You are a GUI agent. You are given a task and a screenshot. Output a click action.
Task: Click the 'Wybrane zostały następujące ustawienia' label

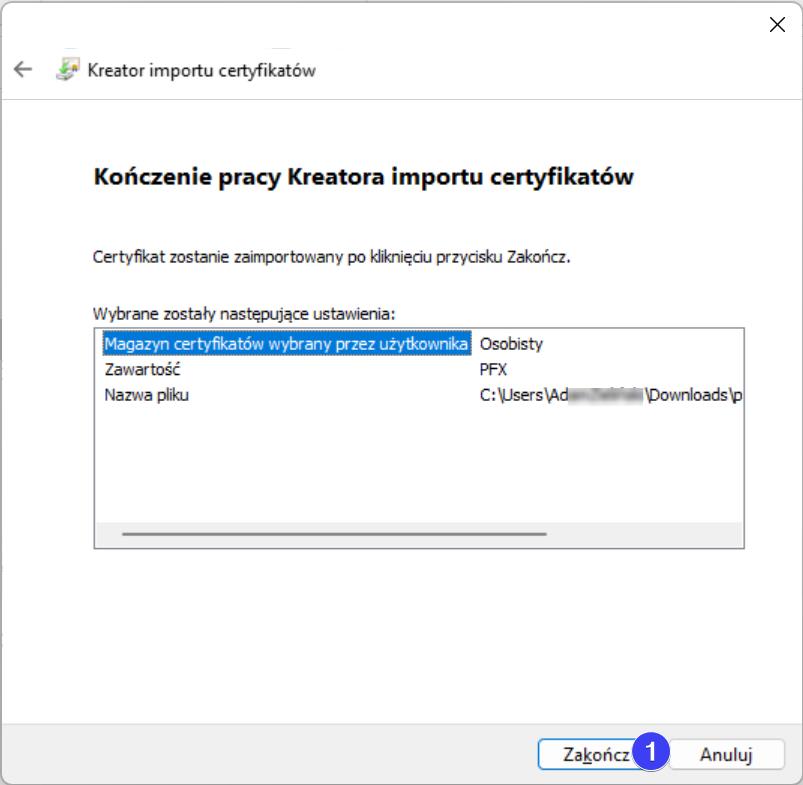point(245,312)
